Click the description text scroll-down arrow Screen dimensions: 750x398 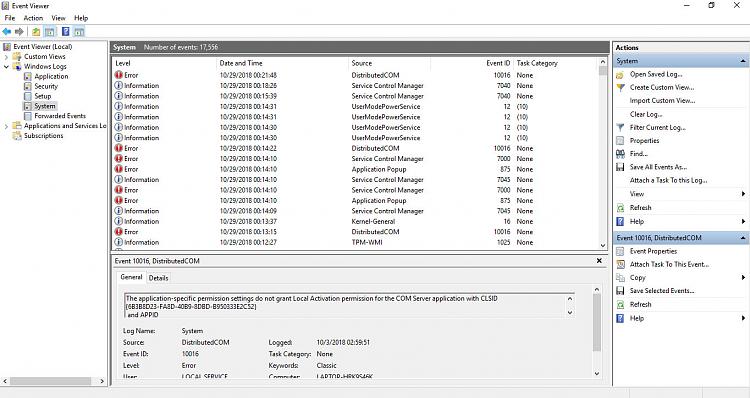[570, 312]
